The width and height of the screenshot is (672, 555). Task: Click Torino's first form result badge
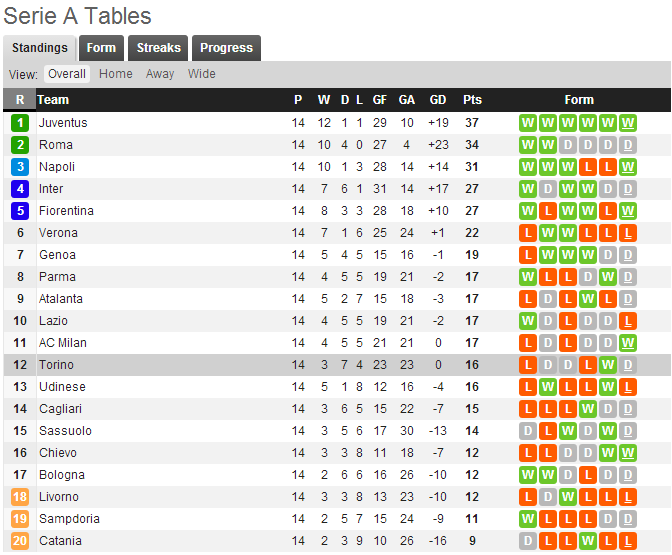click(x=528, y=365)
